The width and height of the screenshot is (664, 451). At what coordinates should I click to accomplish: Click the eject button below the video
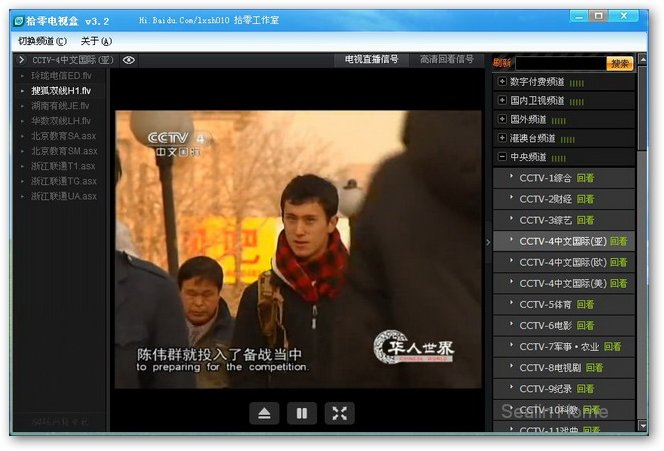(x=264, y=413)
